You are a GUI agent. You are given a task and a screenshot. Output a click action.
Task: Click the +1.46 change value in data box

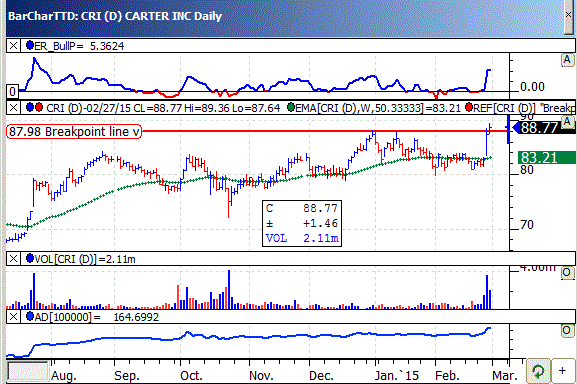tap(320, 223)
